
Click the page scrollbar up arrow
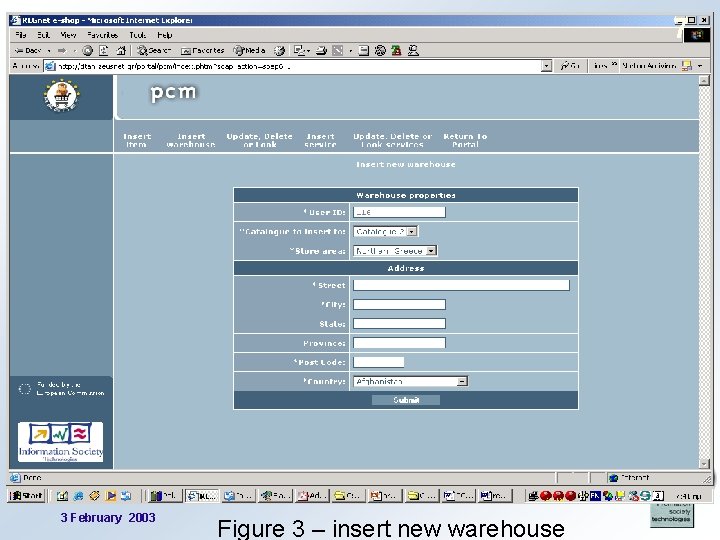[704, 80]
